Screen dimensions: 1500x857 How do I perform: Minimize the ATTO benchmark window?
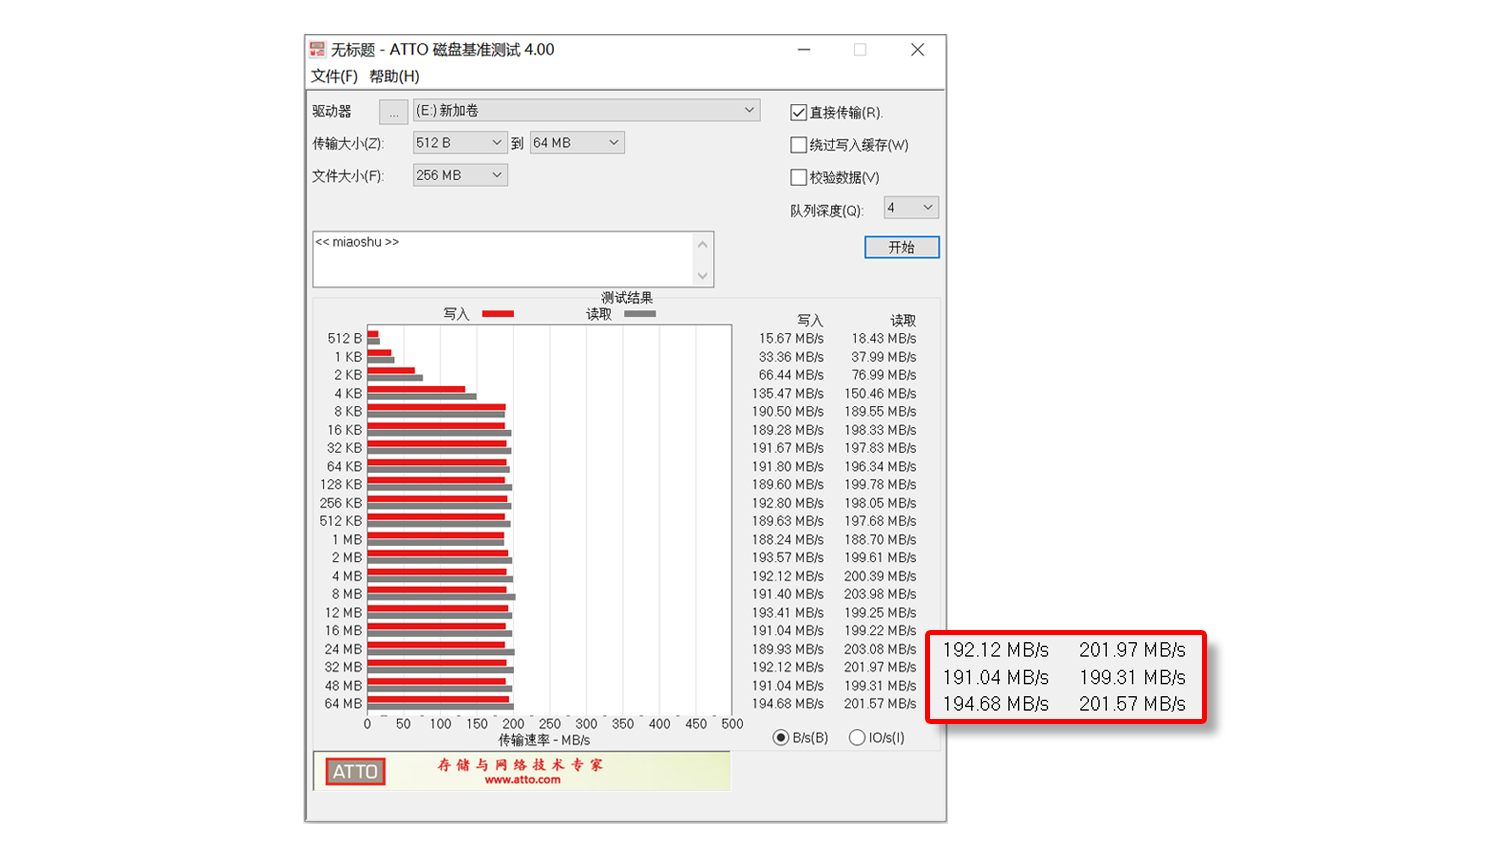[804, 49]
